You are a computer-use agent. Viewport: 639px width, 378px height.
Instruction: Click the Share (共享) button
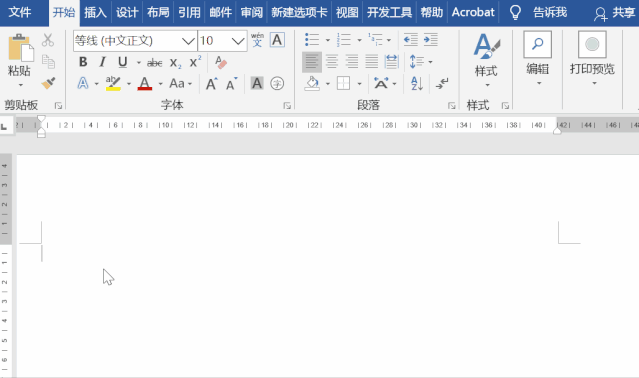click(615, 13)
